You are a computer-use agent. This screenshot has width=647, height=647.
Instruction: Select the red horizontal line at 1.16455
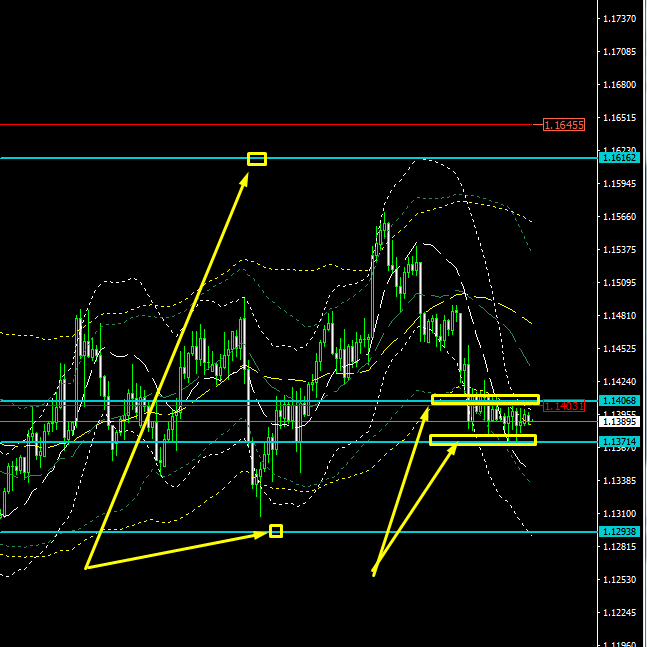click(x=270, y=125)
